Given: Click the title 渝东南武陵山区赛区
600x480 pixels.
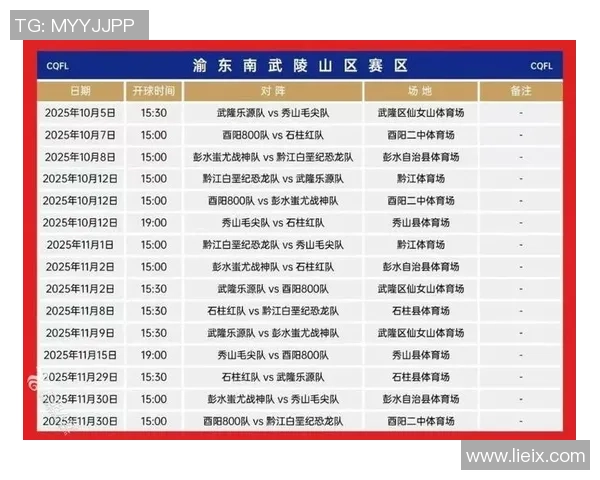Looking at the screenshot, I should [300, 66].
